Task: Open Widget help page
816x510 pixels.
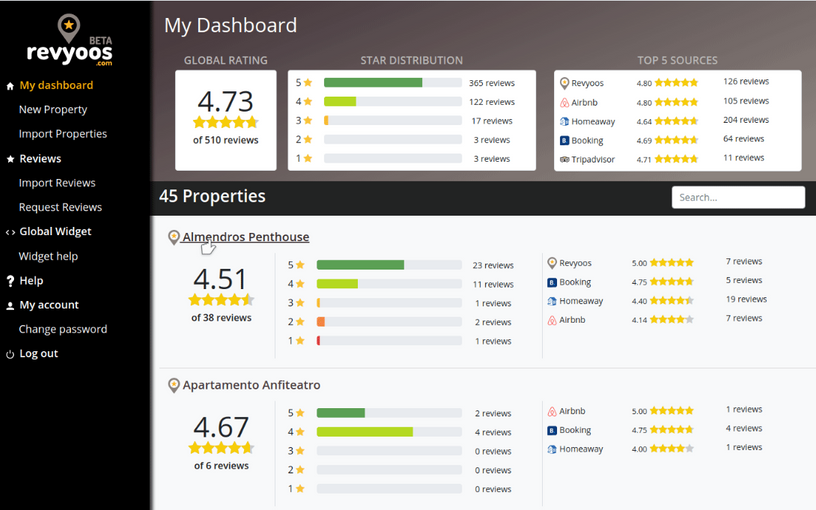Action: [x=48, y=257]
